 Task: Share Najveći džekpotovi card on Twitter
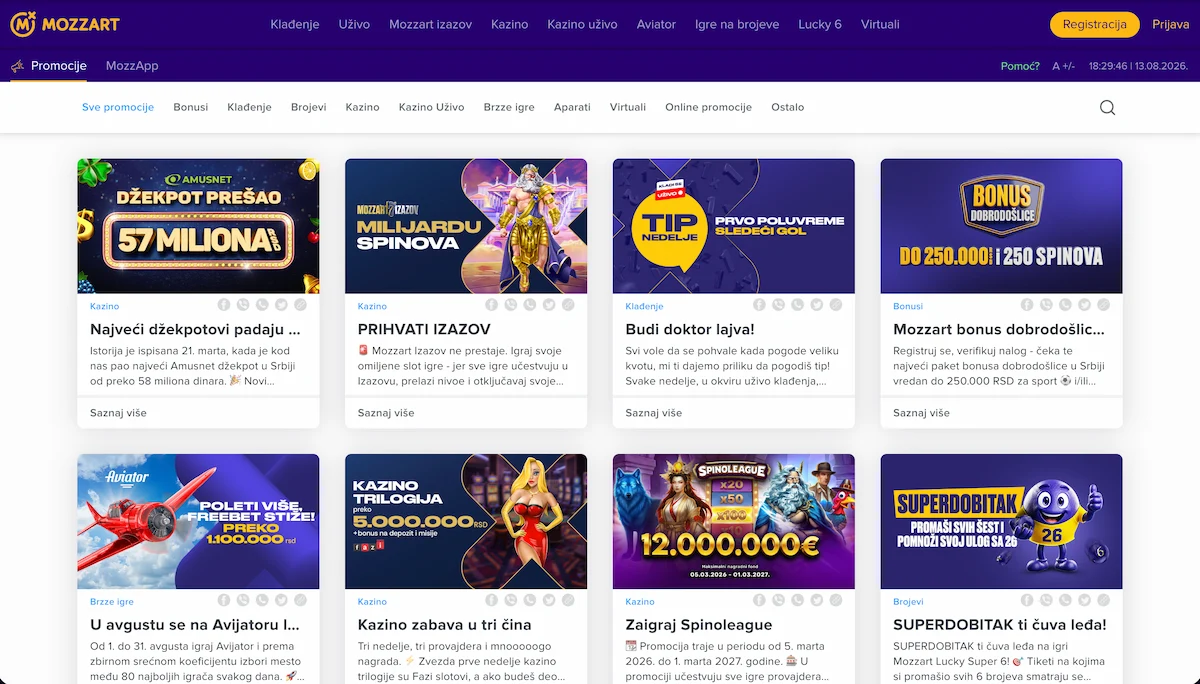[281, 305]
